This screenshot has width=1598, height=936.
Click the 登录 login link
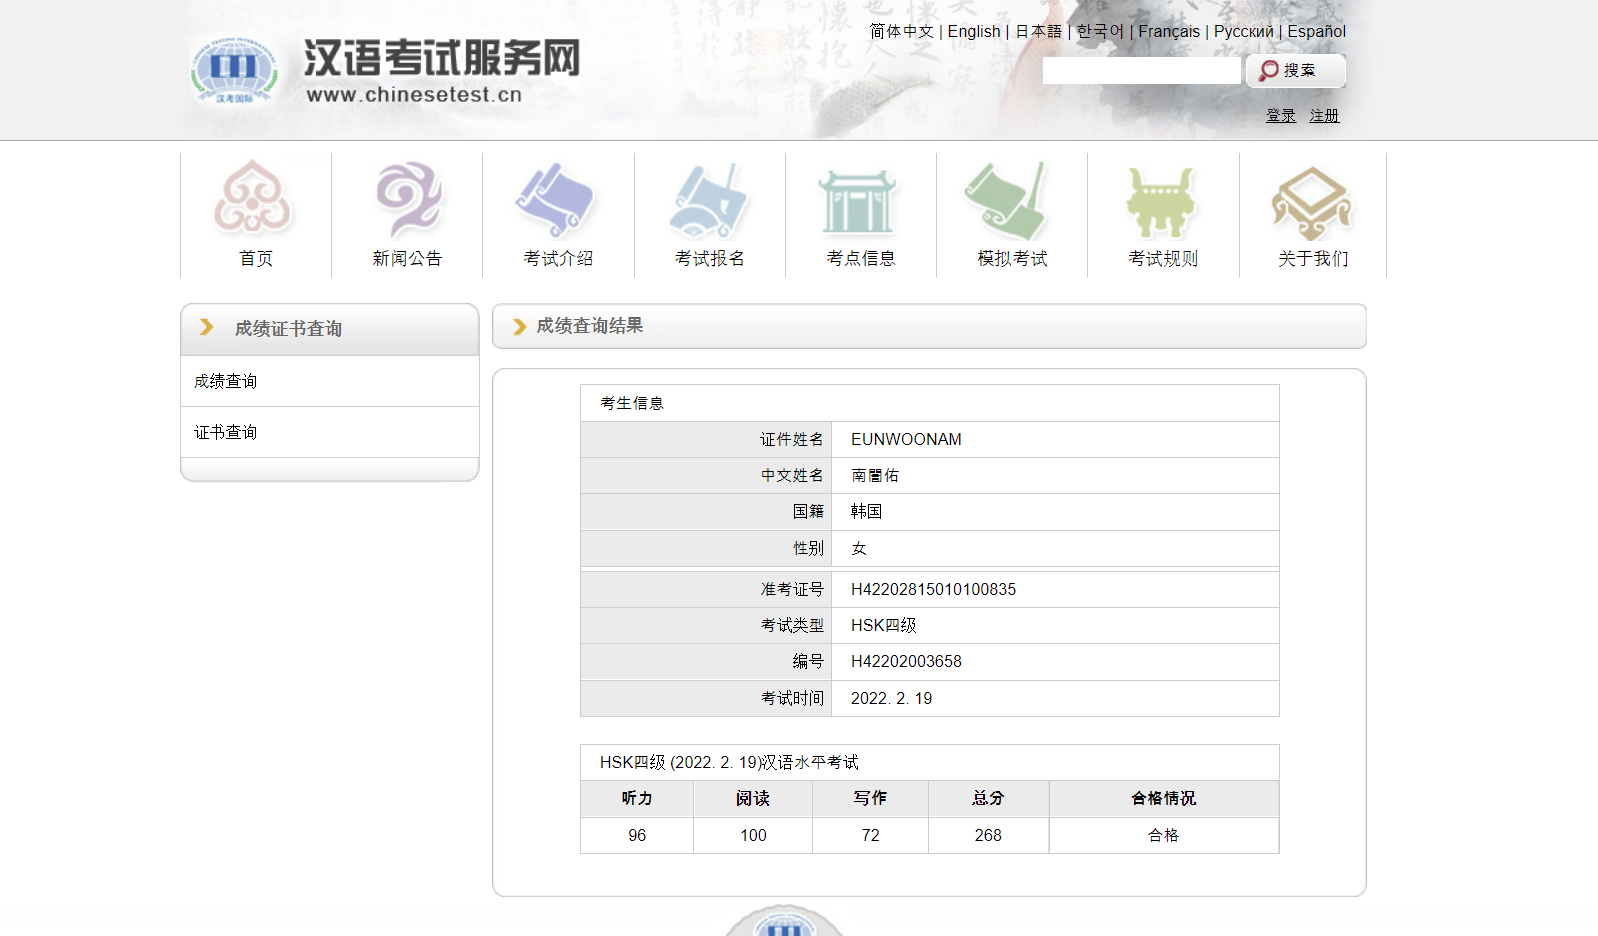pyautogui.click(x=1281, y=116)
